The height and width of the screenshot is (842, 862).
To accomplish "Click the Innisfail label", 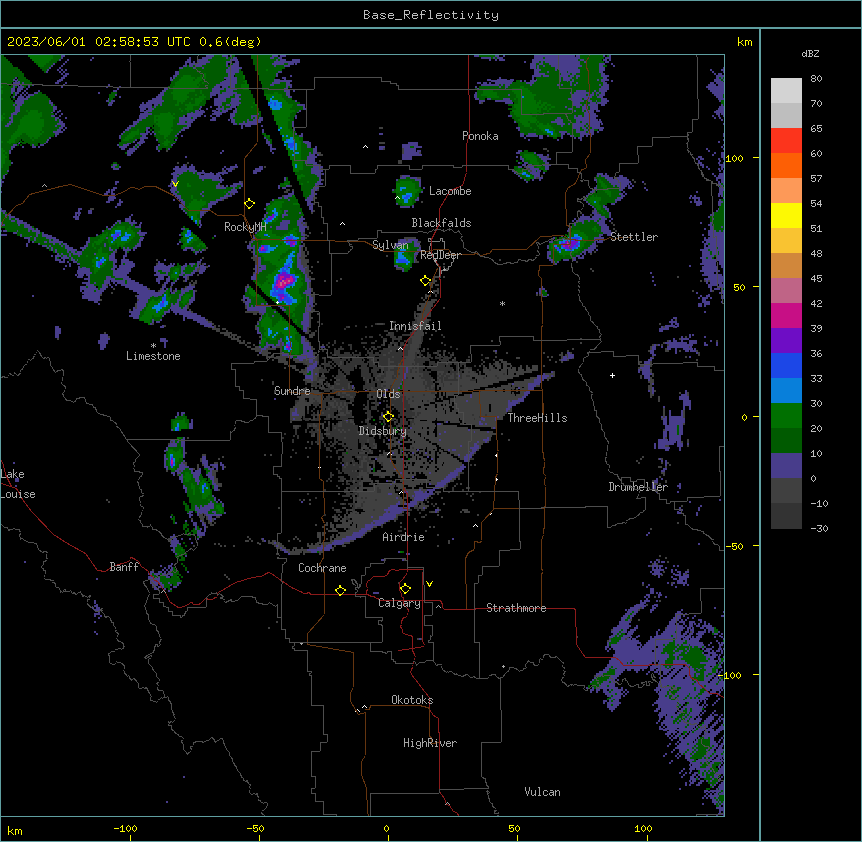I will pos(415,326).
